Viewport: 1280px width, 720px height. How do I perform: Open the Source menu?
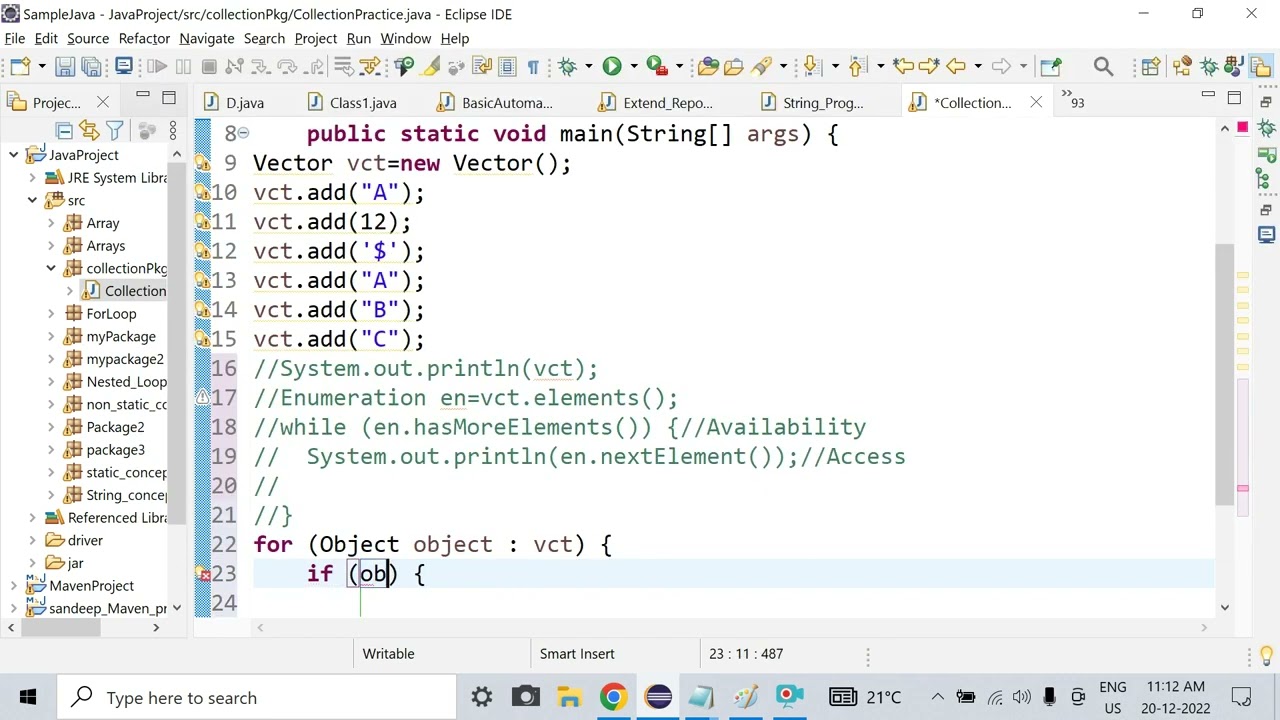coord(88,38)
